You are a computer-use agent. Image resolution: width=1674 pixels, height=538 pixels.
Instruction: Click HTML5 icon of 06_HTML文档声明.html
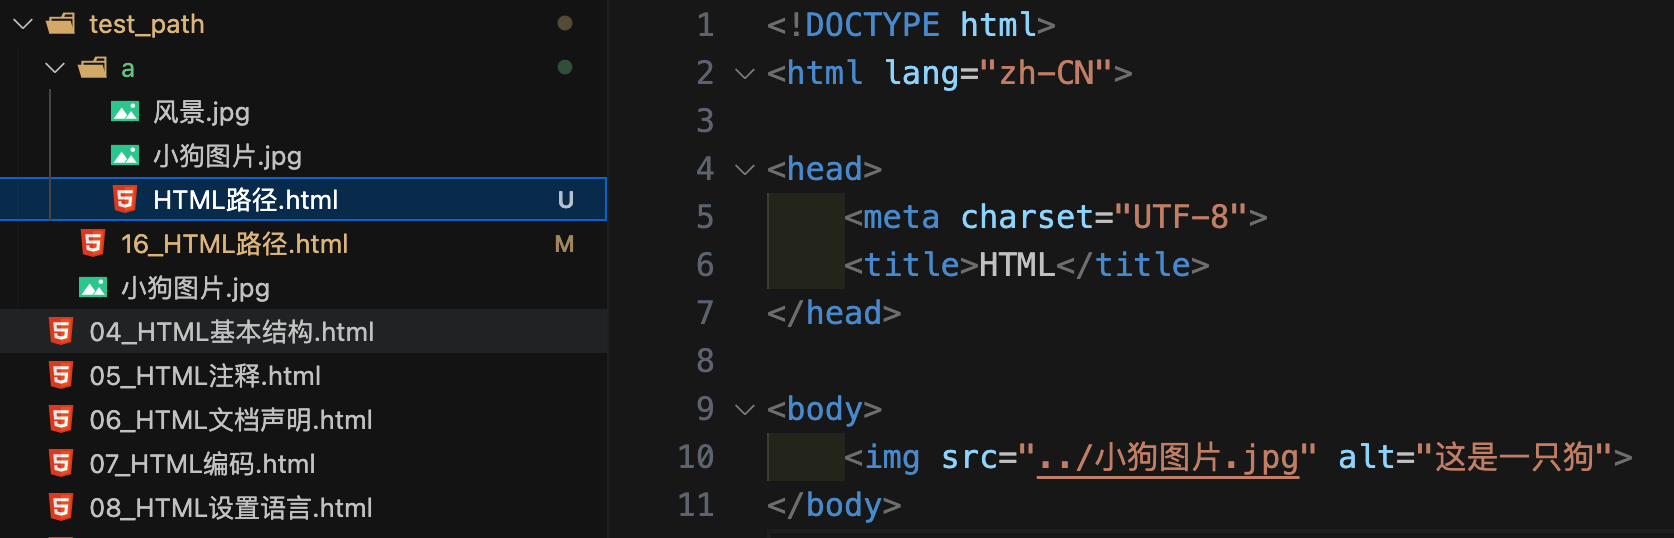point(61,419)
